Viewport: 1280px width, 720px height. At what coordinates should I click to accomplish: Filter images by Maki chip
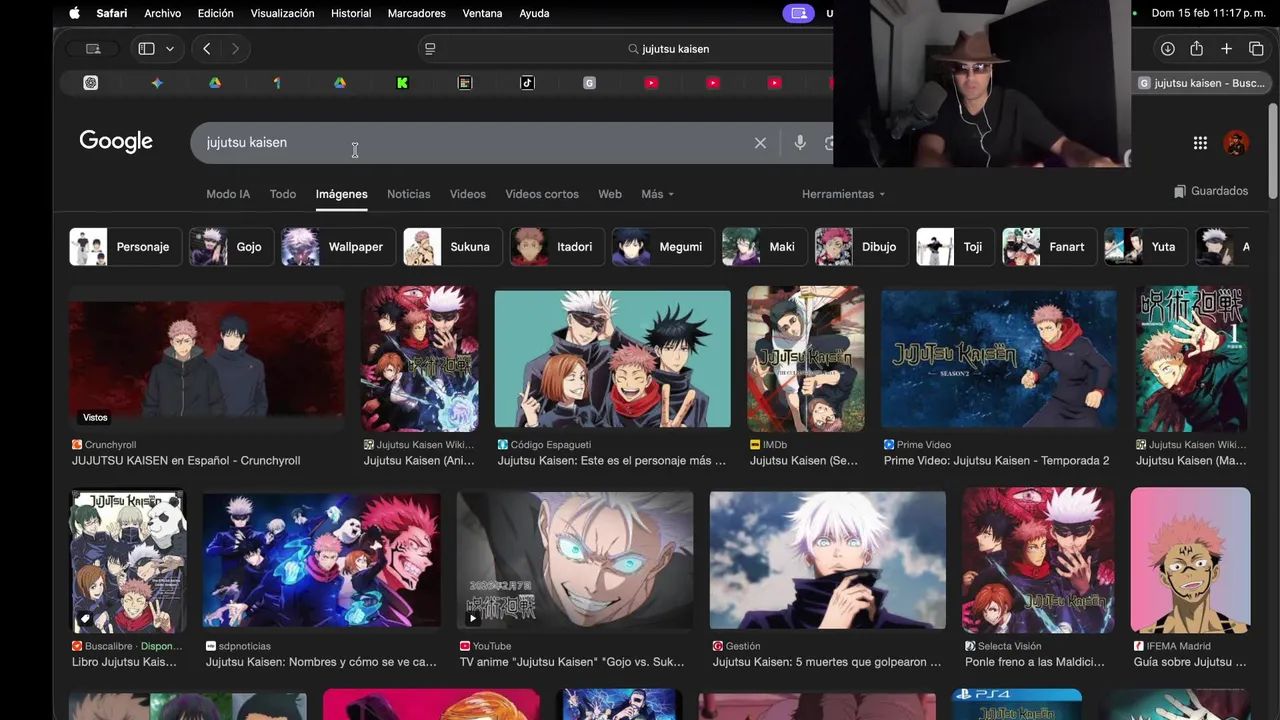765,247
